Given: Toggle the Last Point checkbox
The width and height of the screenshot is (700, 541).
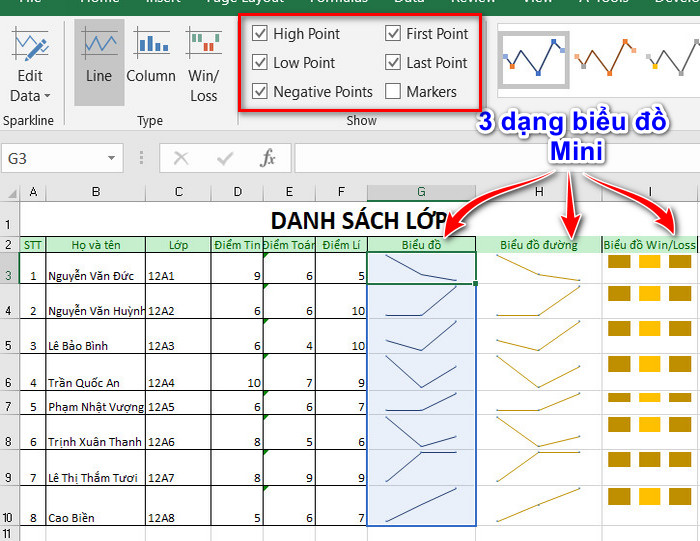Looking at the screenshot, I should click(393, 62).
